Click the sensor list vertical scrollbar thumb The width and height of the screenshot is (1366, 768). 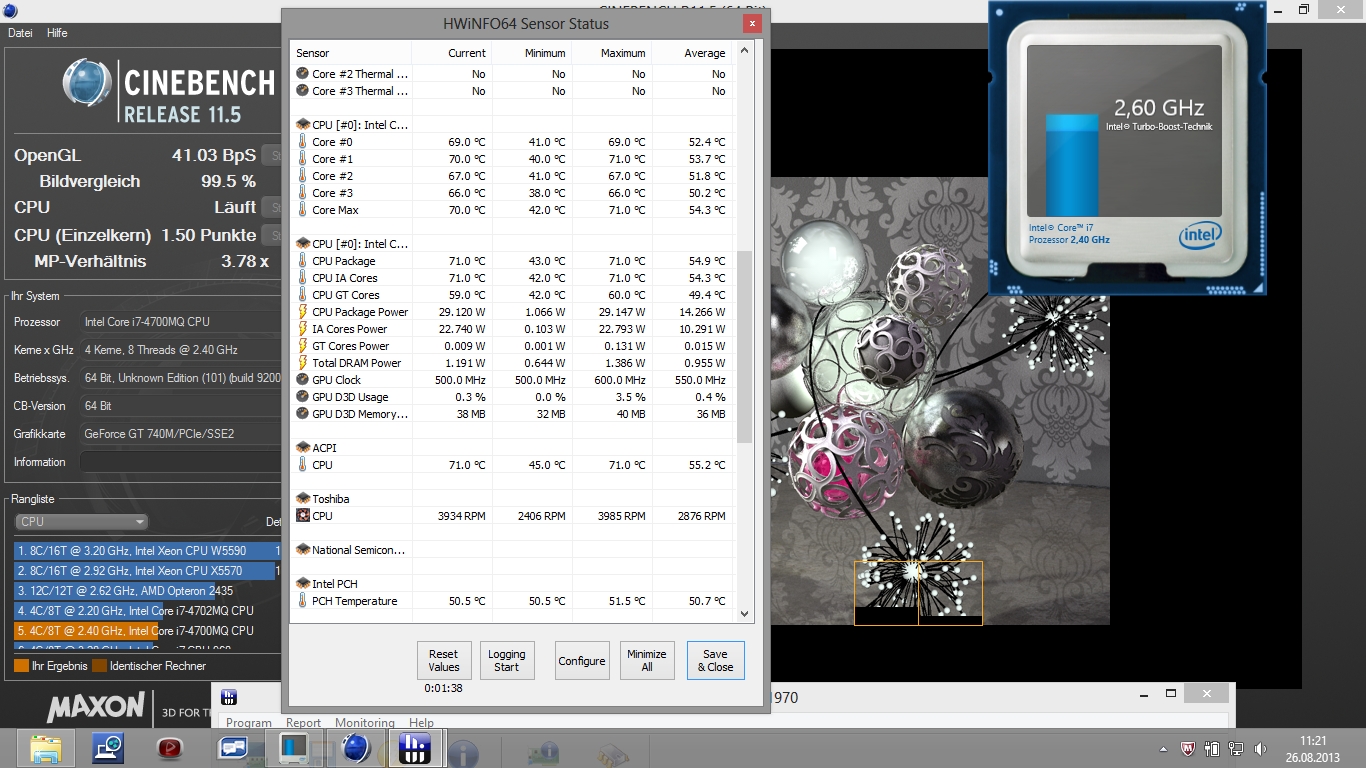pos(744,346)
